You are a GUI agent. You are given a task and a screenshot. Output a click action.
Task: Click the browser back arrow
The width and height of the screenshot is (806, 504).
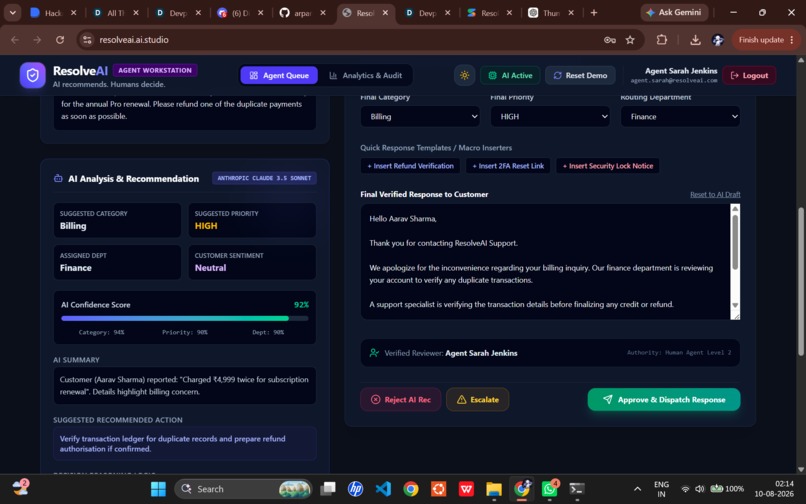click(x=15, y=40)
